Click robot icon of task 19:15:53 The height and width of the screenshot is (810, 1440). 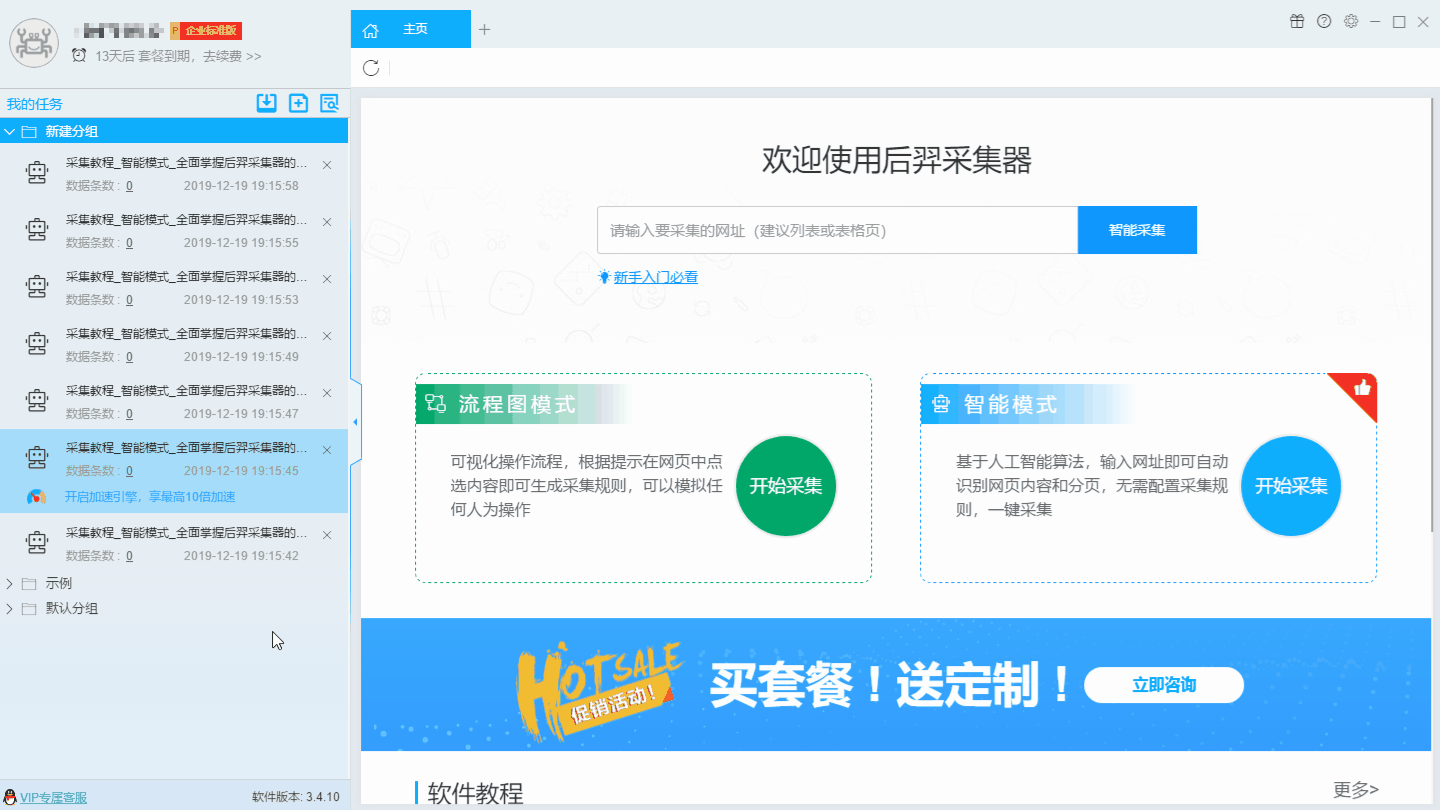pos(37,288)
